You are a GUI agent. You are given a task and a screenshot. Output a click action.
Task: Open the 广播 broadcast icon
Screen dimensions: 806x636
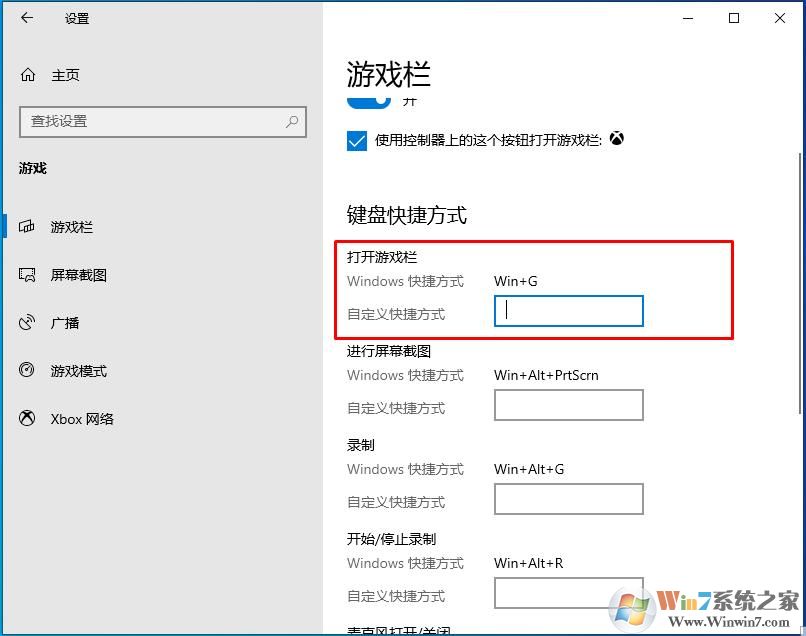(x=27, y=322)
